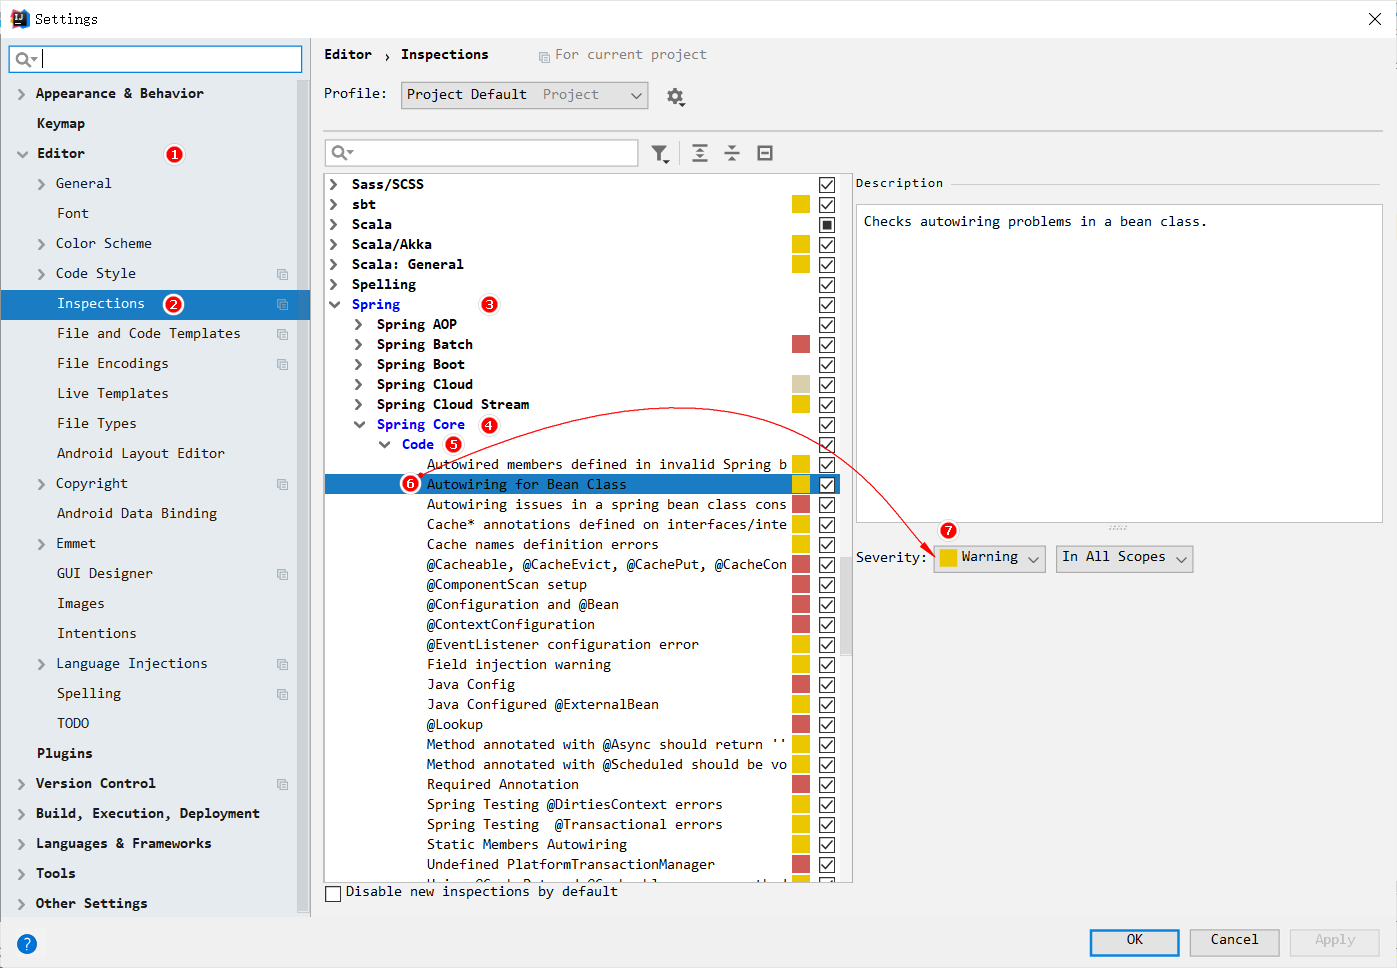Select the Required Annotation inspection
The width and height of the screenshot is (1397, 968).
pos(502,785)
